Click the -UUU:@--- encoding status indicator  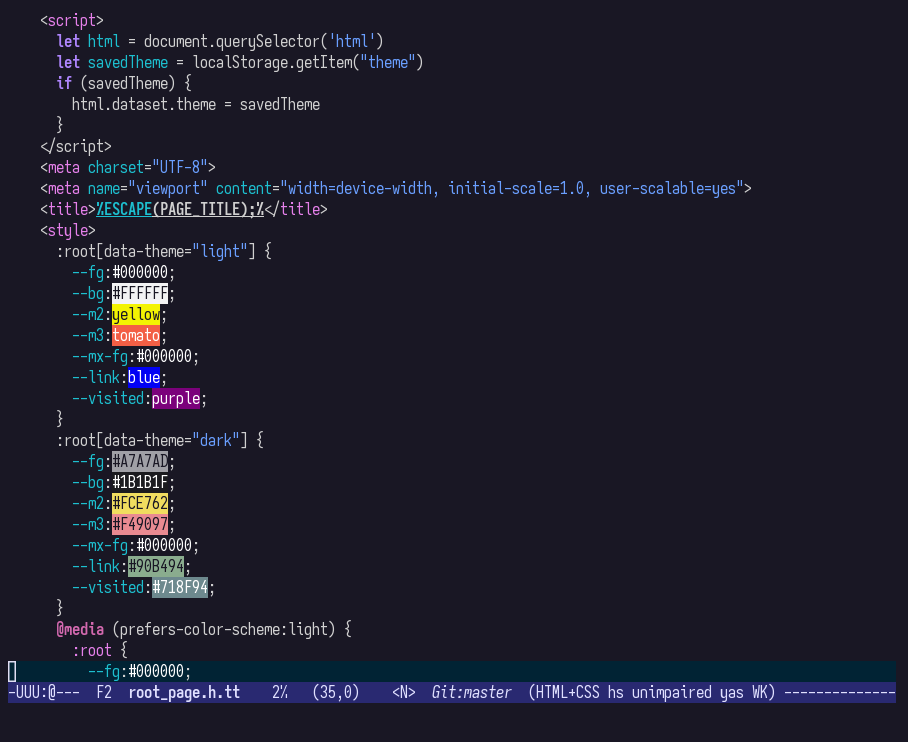click(44, 693)
